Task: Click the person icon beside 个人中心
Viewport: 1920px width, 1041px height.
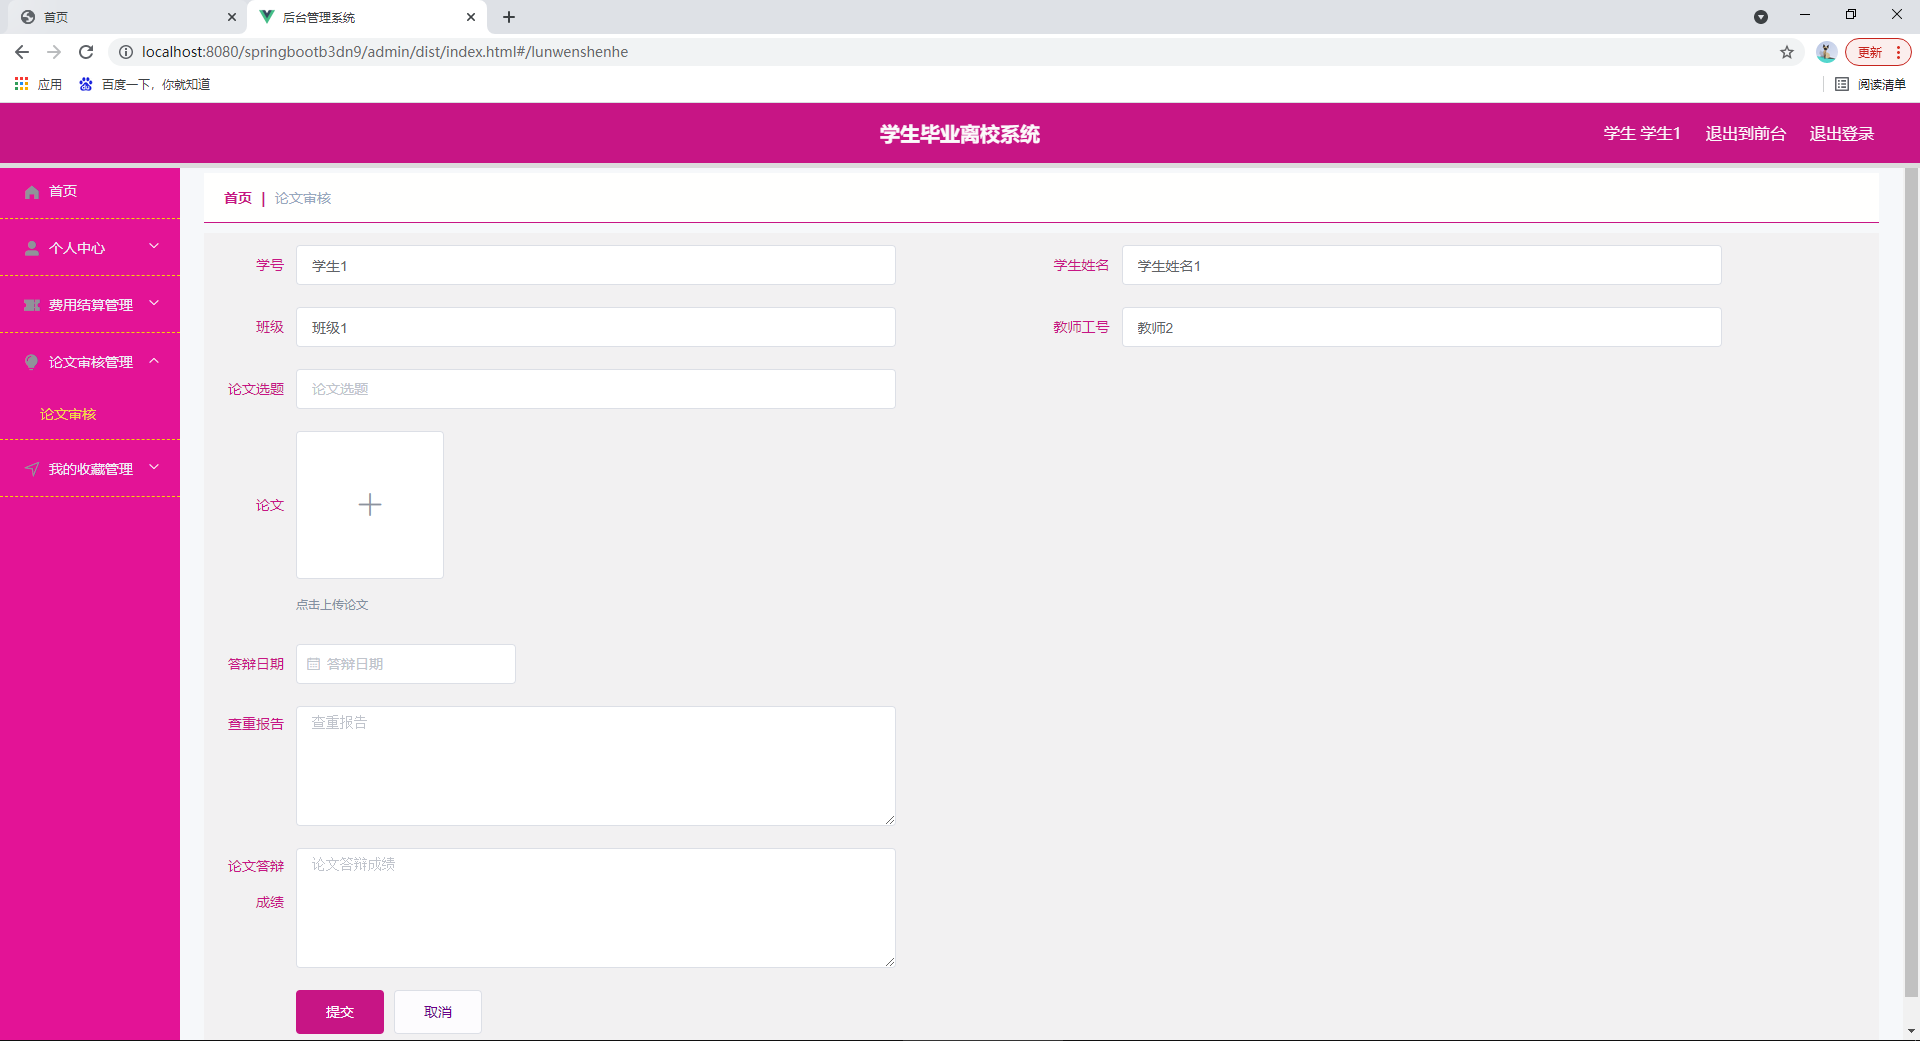Action: [32, 248]
